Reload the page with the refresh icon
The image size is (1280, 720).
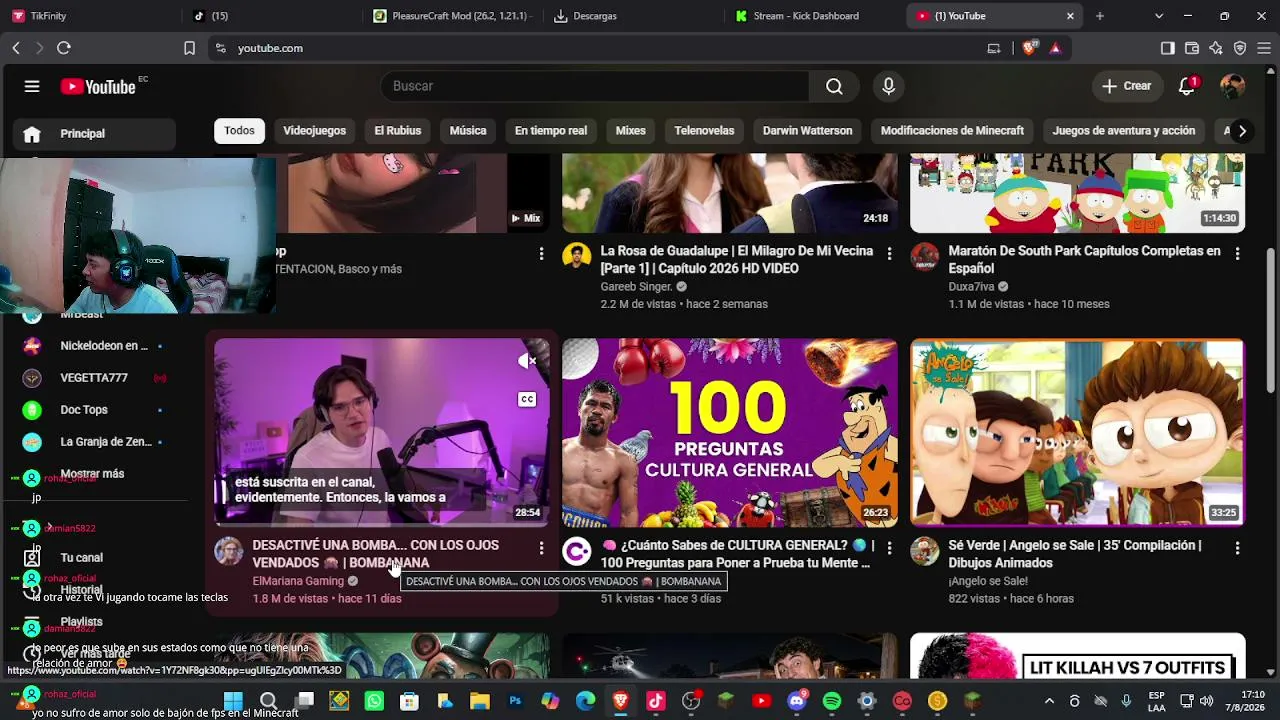[x=64, y=48]
